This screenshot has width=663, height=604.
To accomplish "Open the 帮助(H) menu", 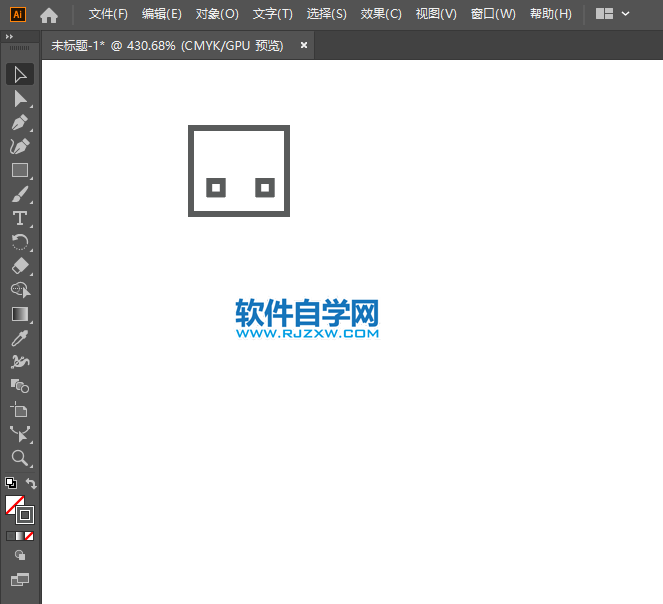I will [551, 14].
